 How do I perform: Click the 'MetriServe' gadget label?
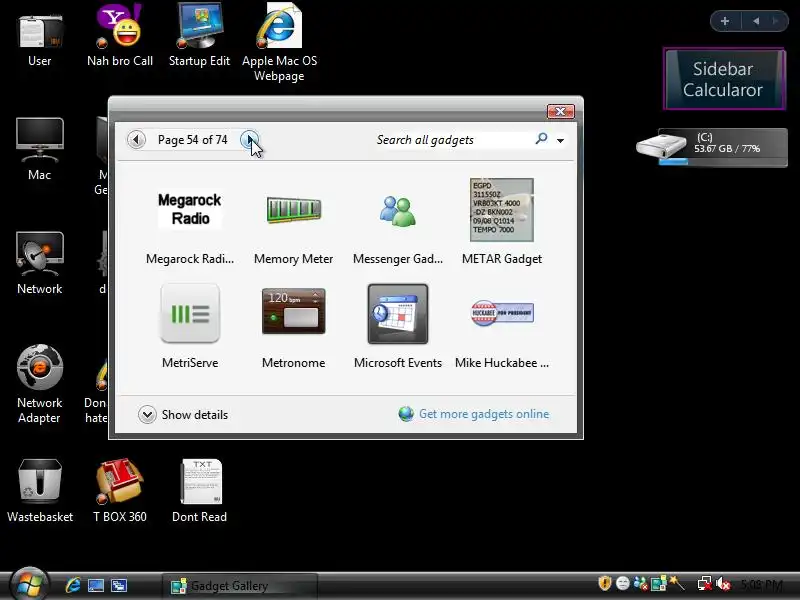(190, 363)
